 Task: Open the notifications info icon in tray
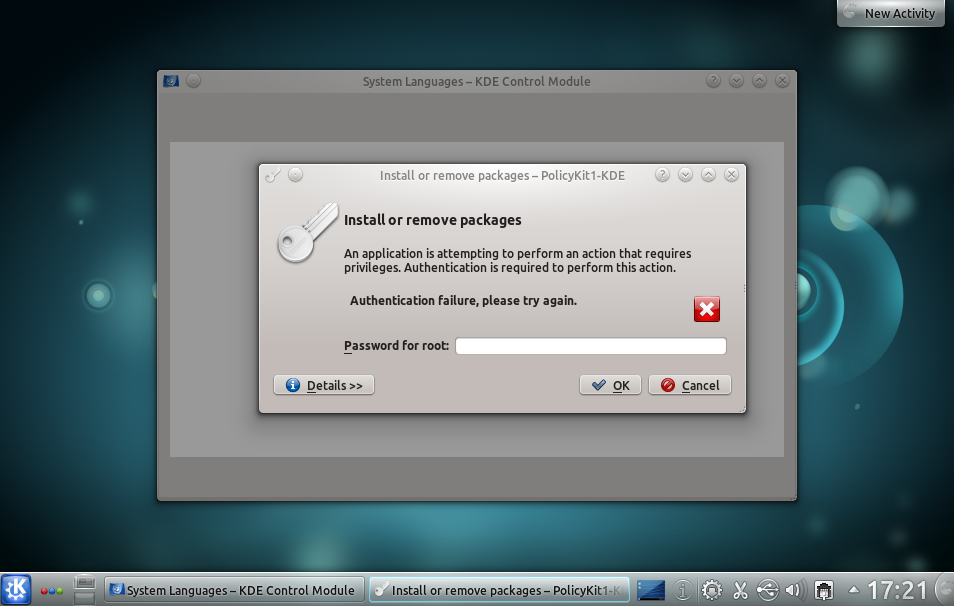coord(683,590)
